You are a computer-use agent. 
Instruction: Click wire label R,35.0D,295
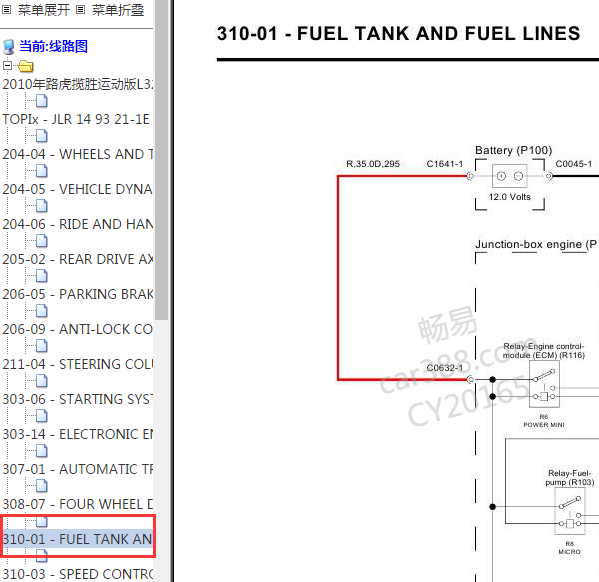(x=373, y=164)
